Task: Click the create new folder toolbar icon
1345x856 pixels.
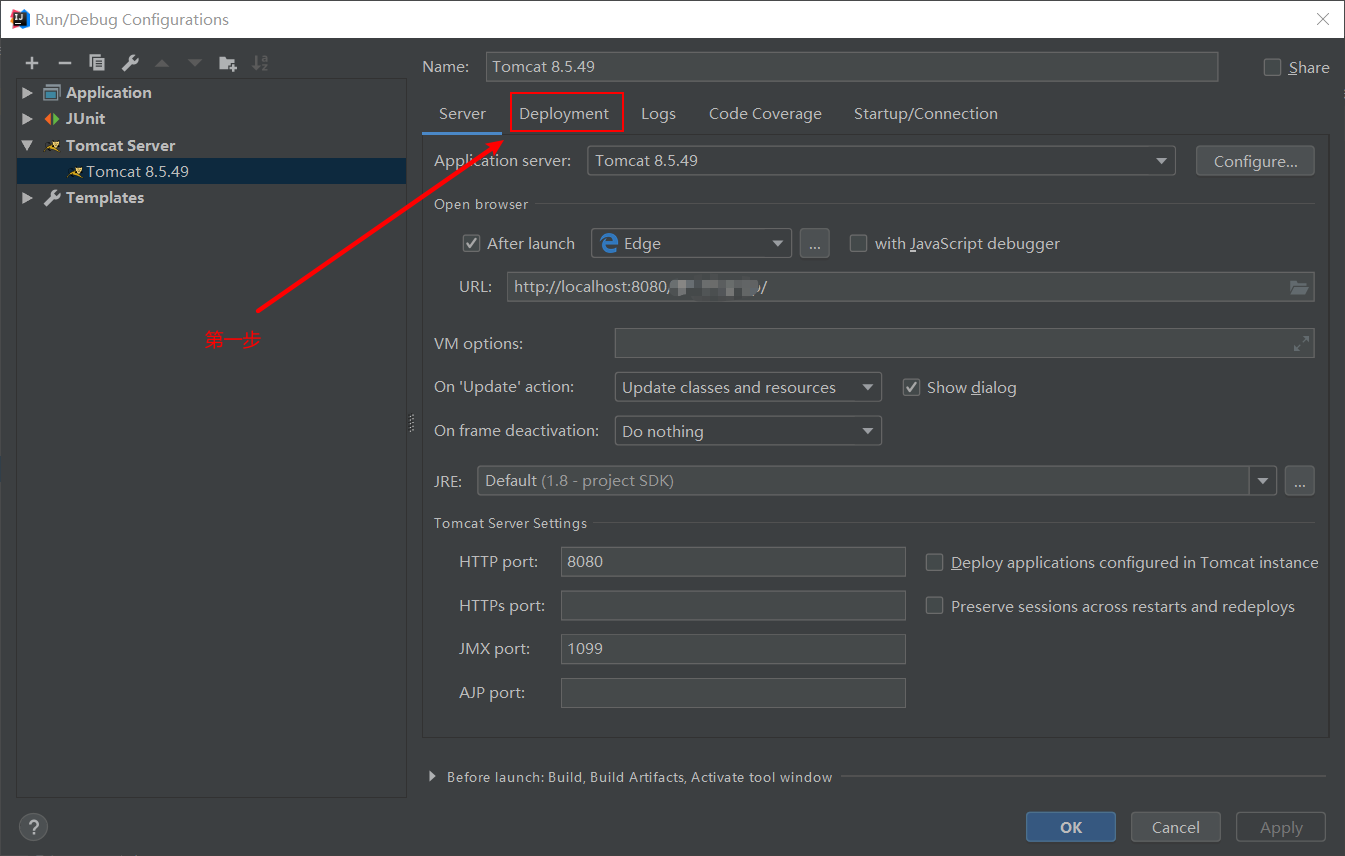Action: (228, 63)
